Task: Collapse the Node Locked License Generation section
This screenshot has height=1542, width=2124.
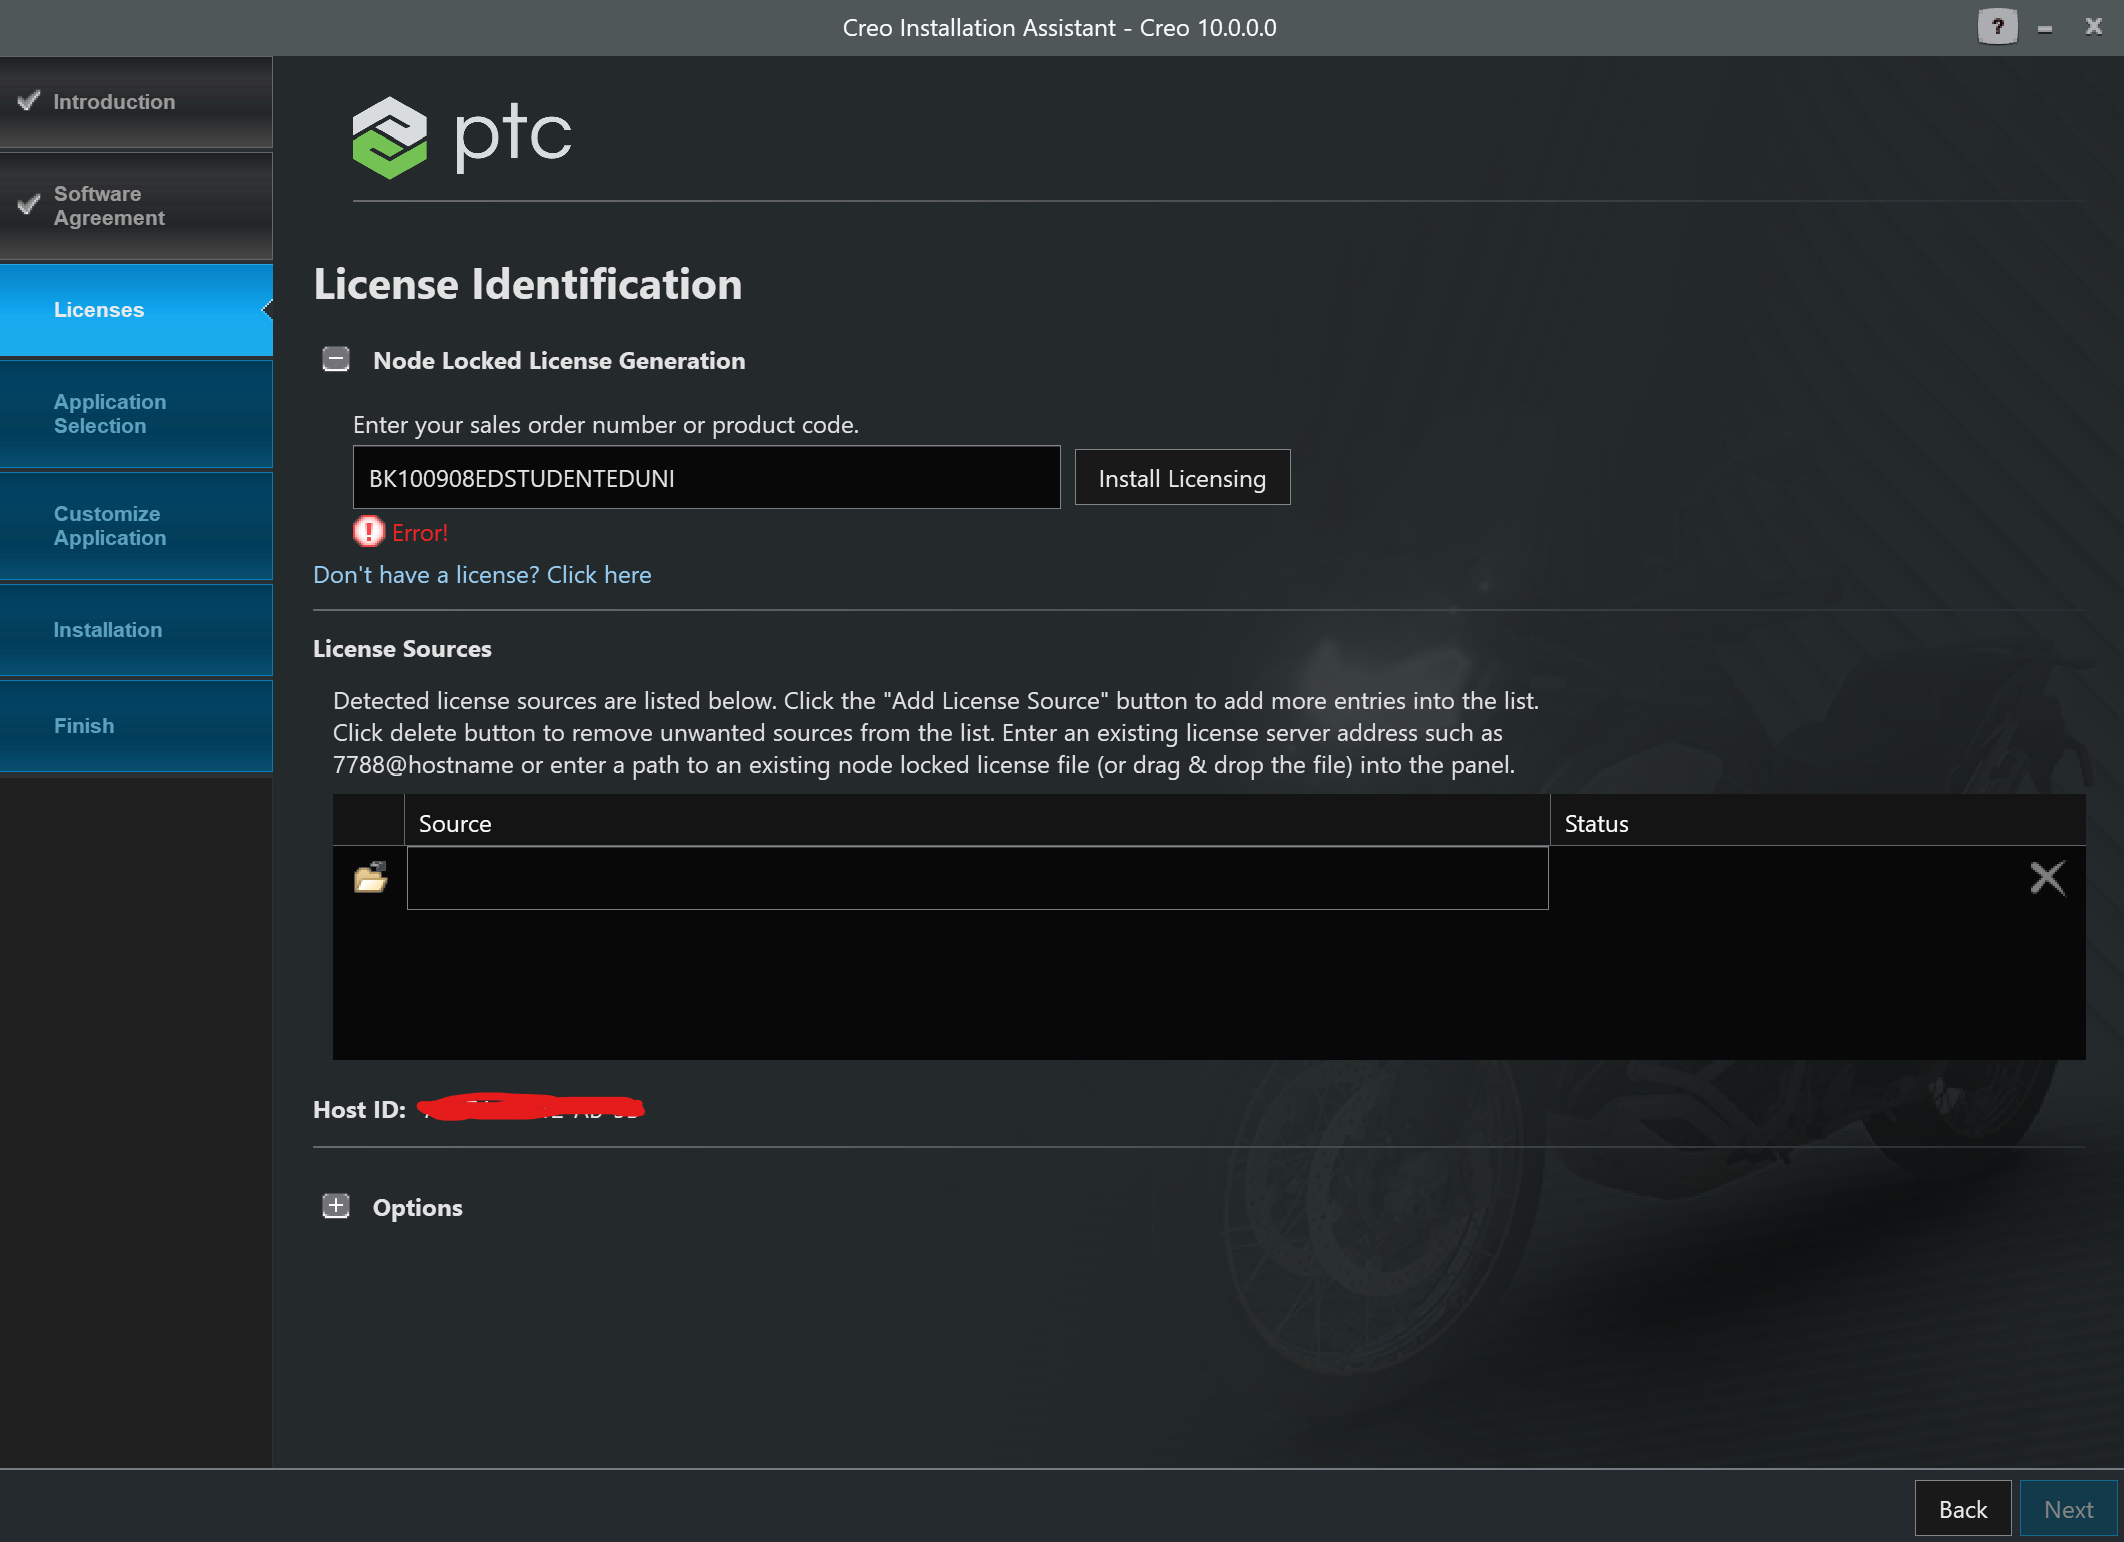Action: pos(335,359)
